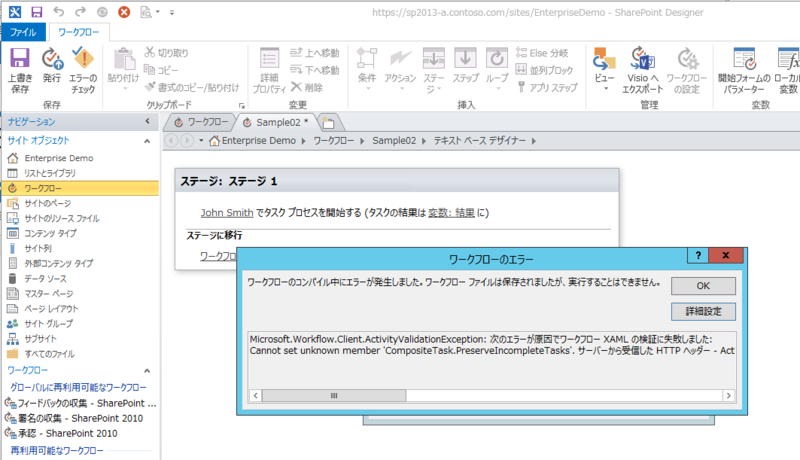Click Visio へエクスポート button
This screenshot has height=460, width=800.
click(x=642, y=71)
